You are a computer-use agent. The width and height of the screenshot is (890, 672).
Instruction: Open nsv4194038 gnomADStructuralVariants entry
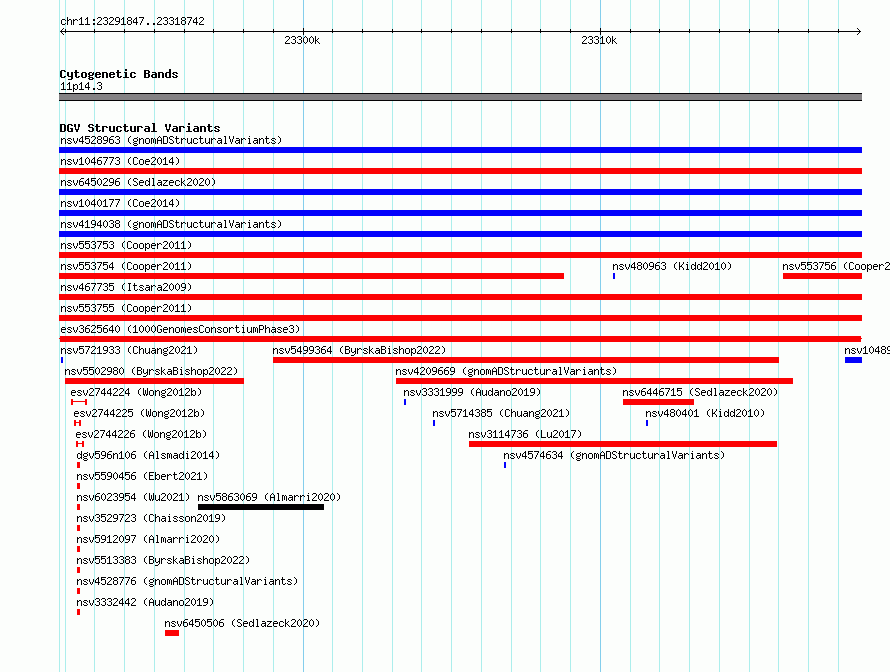tap(171, 224)
